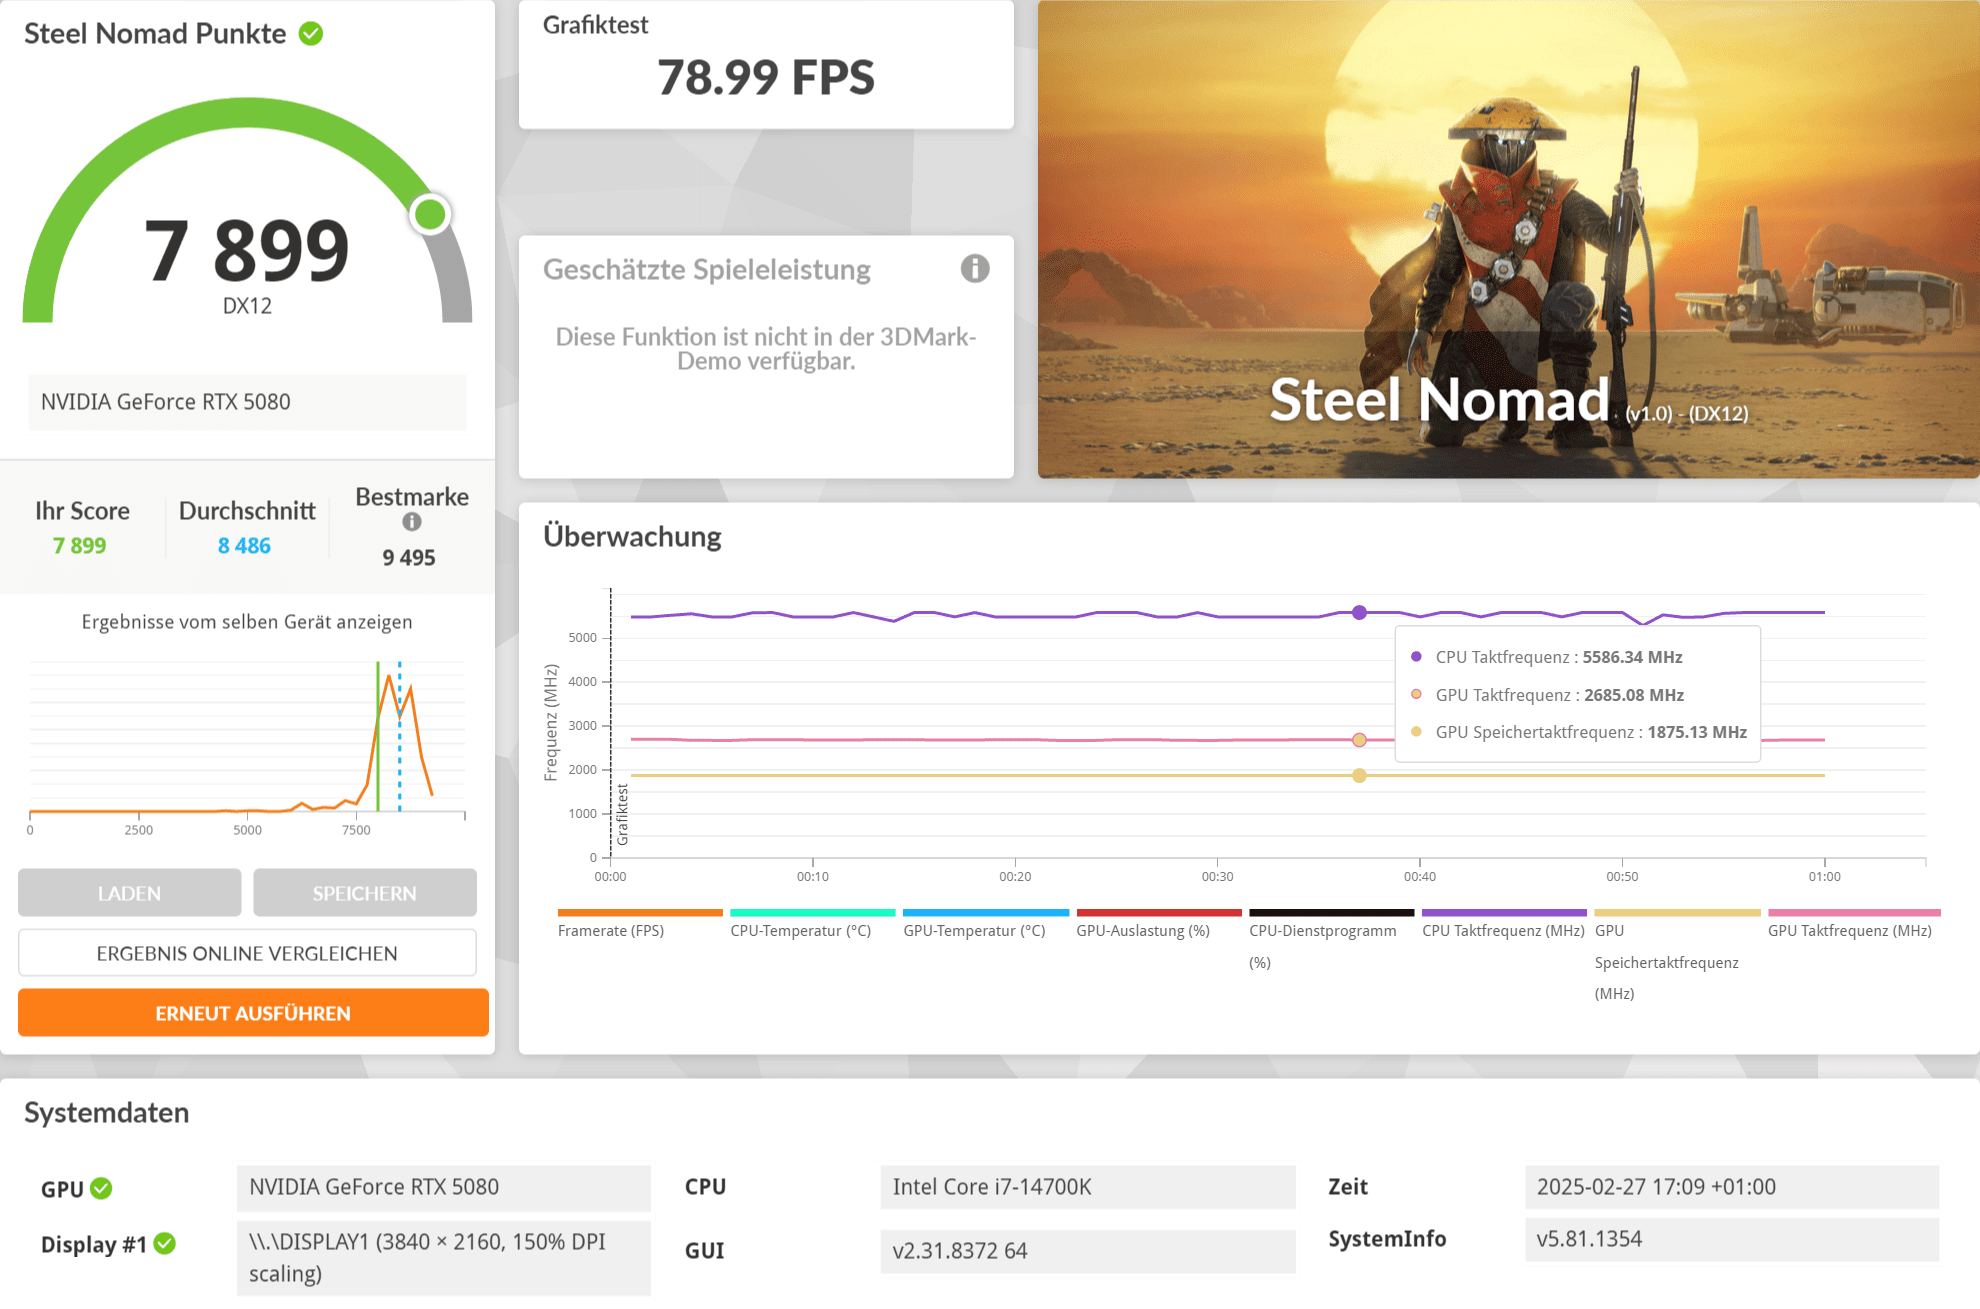Click the green checkmark beside Display #1
Image resolution: width=1980 pixels, height=1309 pixels.
pos(165,1243)
